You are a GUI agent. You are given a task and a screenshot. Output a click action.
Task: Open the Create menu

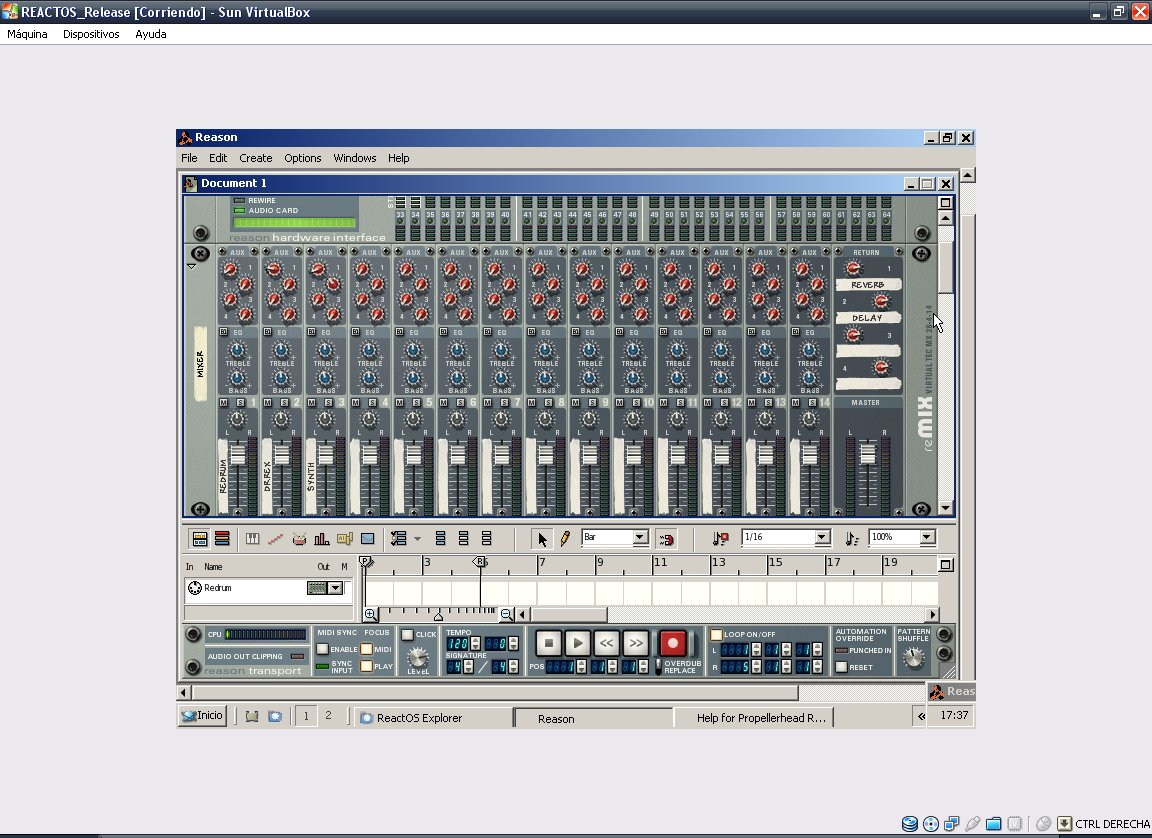(x=255, y=158)
